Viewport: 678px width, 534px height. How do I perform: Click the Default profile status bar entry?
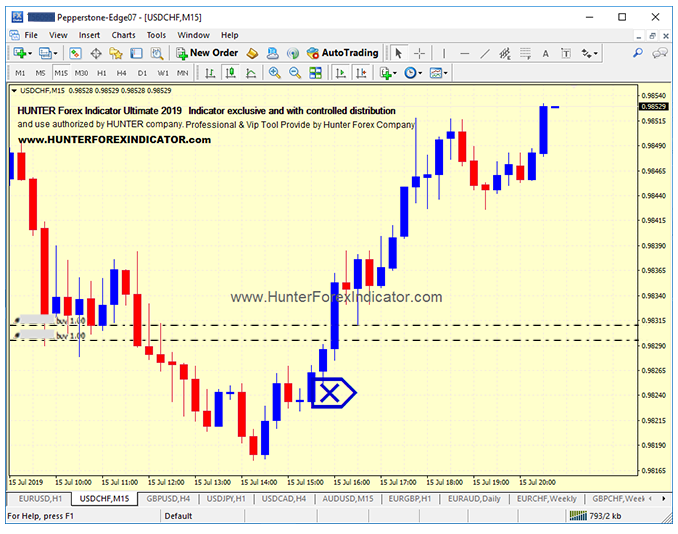coord(178,516)
